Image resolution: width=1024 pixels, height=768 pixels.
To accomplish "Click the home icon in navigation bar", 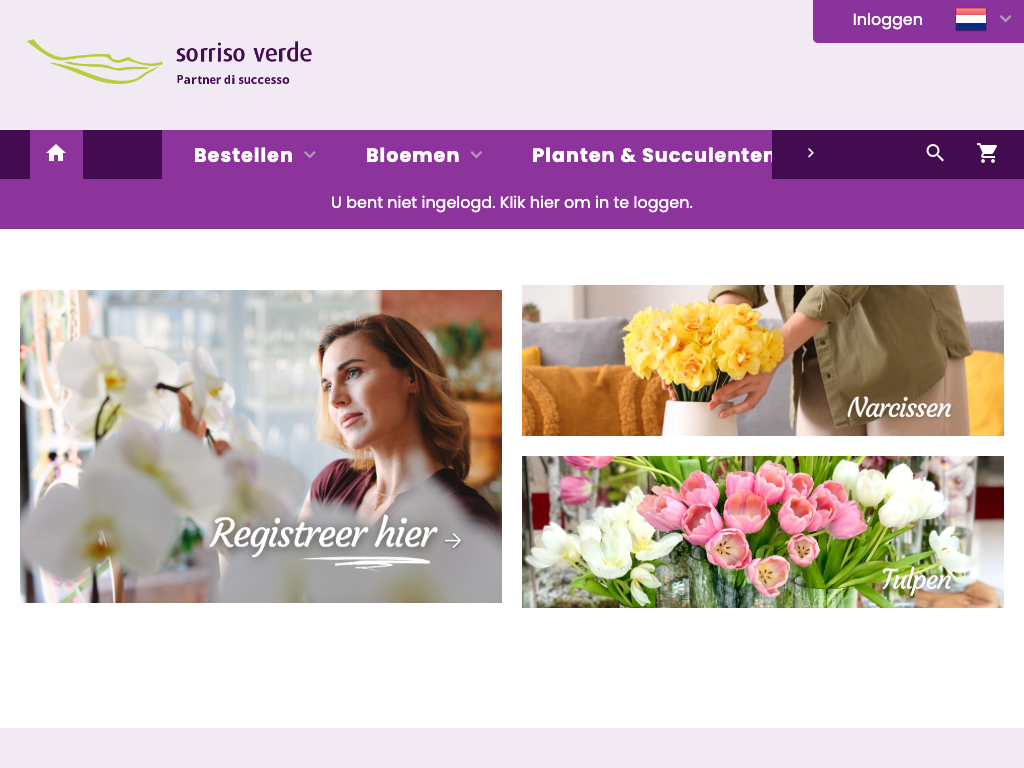I will tap(56, 153).
